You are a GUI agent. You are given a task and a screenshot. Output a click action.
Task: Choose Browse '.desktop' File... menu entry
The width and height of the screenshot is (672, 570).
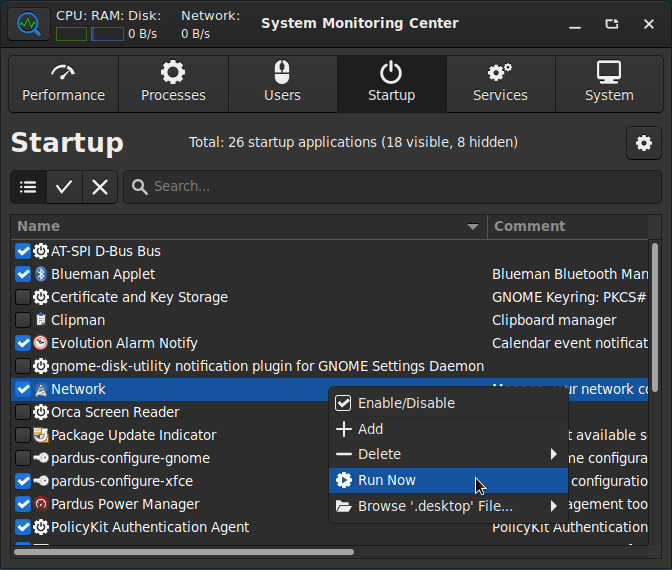(448, 506)
